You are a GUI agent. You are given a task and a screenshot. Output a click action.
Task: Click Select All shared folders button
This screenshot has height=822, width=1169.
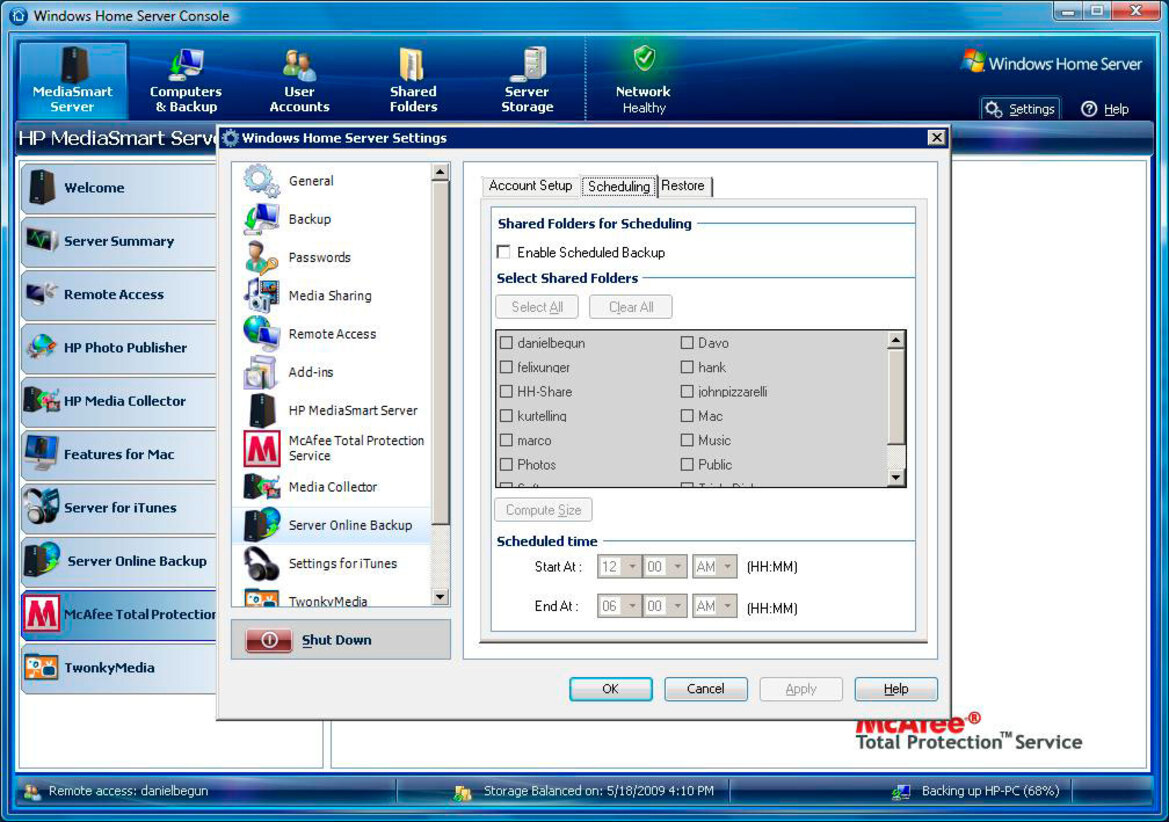pos(537,307)
